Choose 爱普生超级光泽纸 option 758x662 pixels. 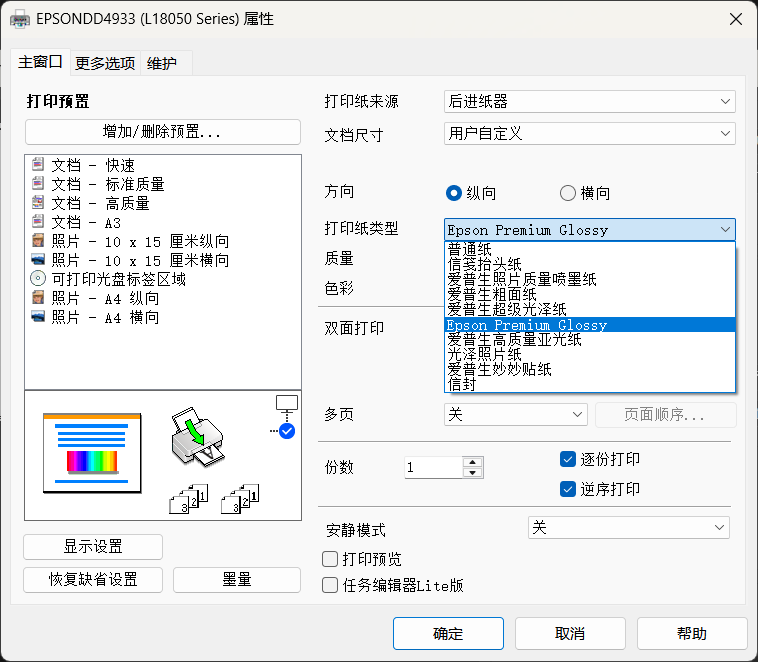590,309
